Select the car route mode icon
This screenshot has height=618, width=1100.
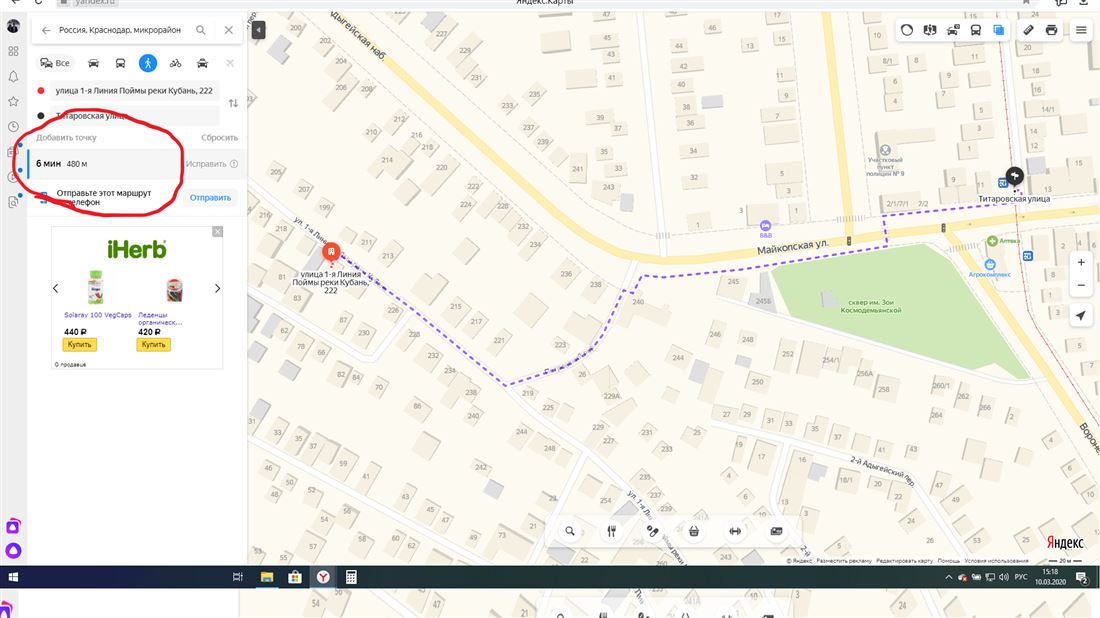pos(93,63)
